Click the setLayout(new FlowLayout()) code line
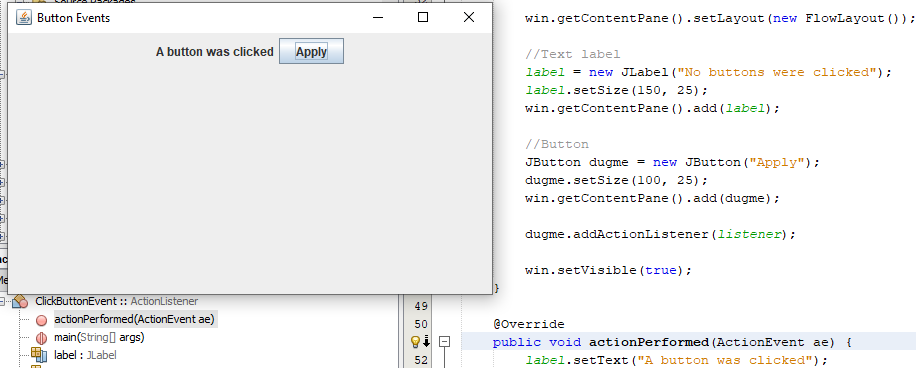The image size is (916, 368). [x=720, y=18]
